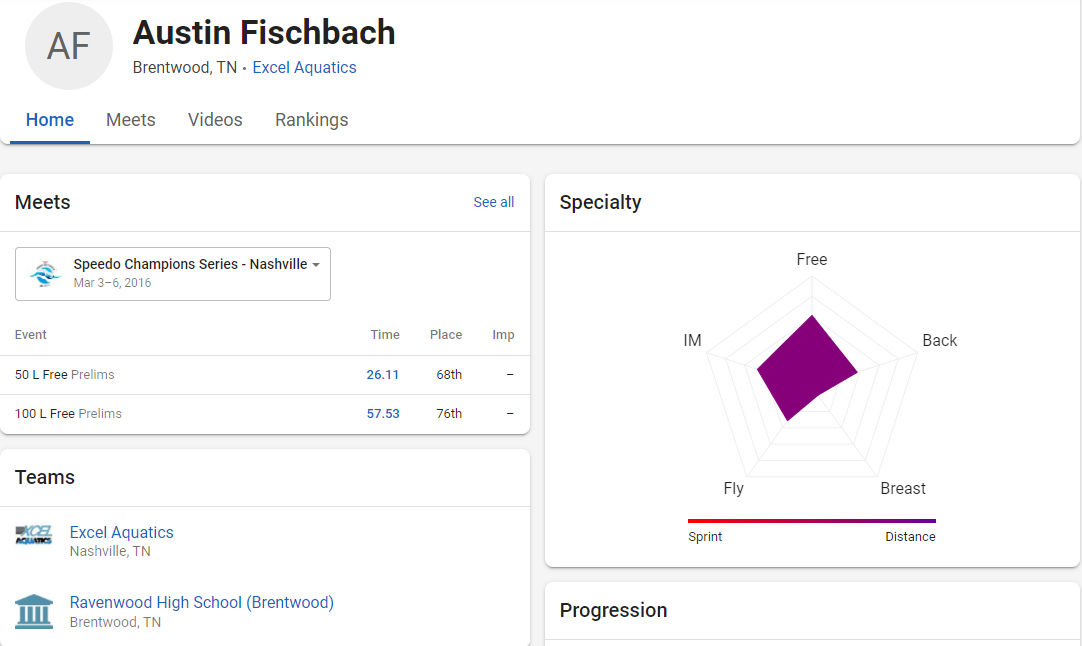The width and height of the screenshot is (1082, 646).
Task: Select the Rankings tab
Action: point(312,120)
